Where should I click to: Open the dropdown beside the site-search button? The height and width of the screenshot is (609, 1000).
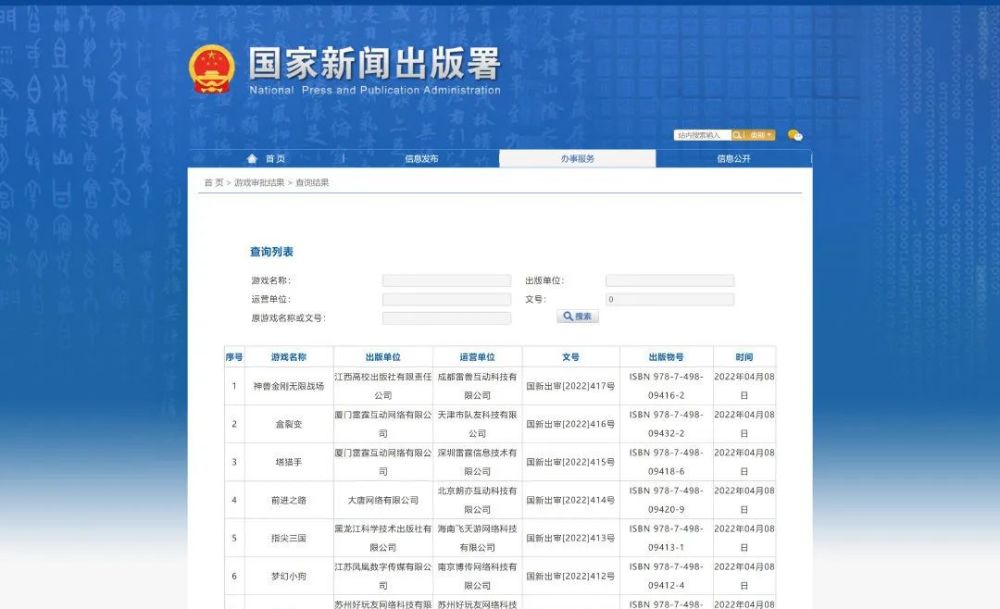coord(760,135)
